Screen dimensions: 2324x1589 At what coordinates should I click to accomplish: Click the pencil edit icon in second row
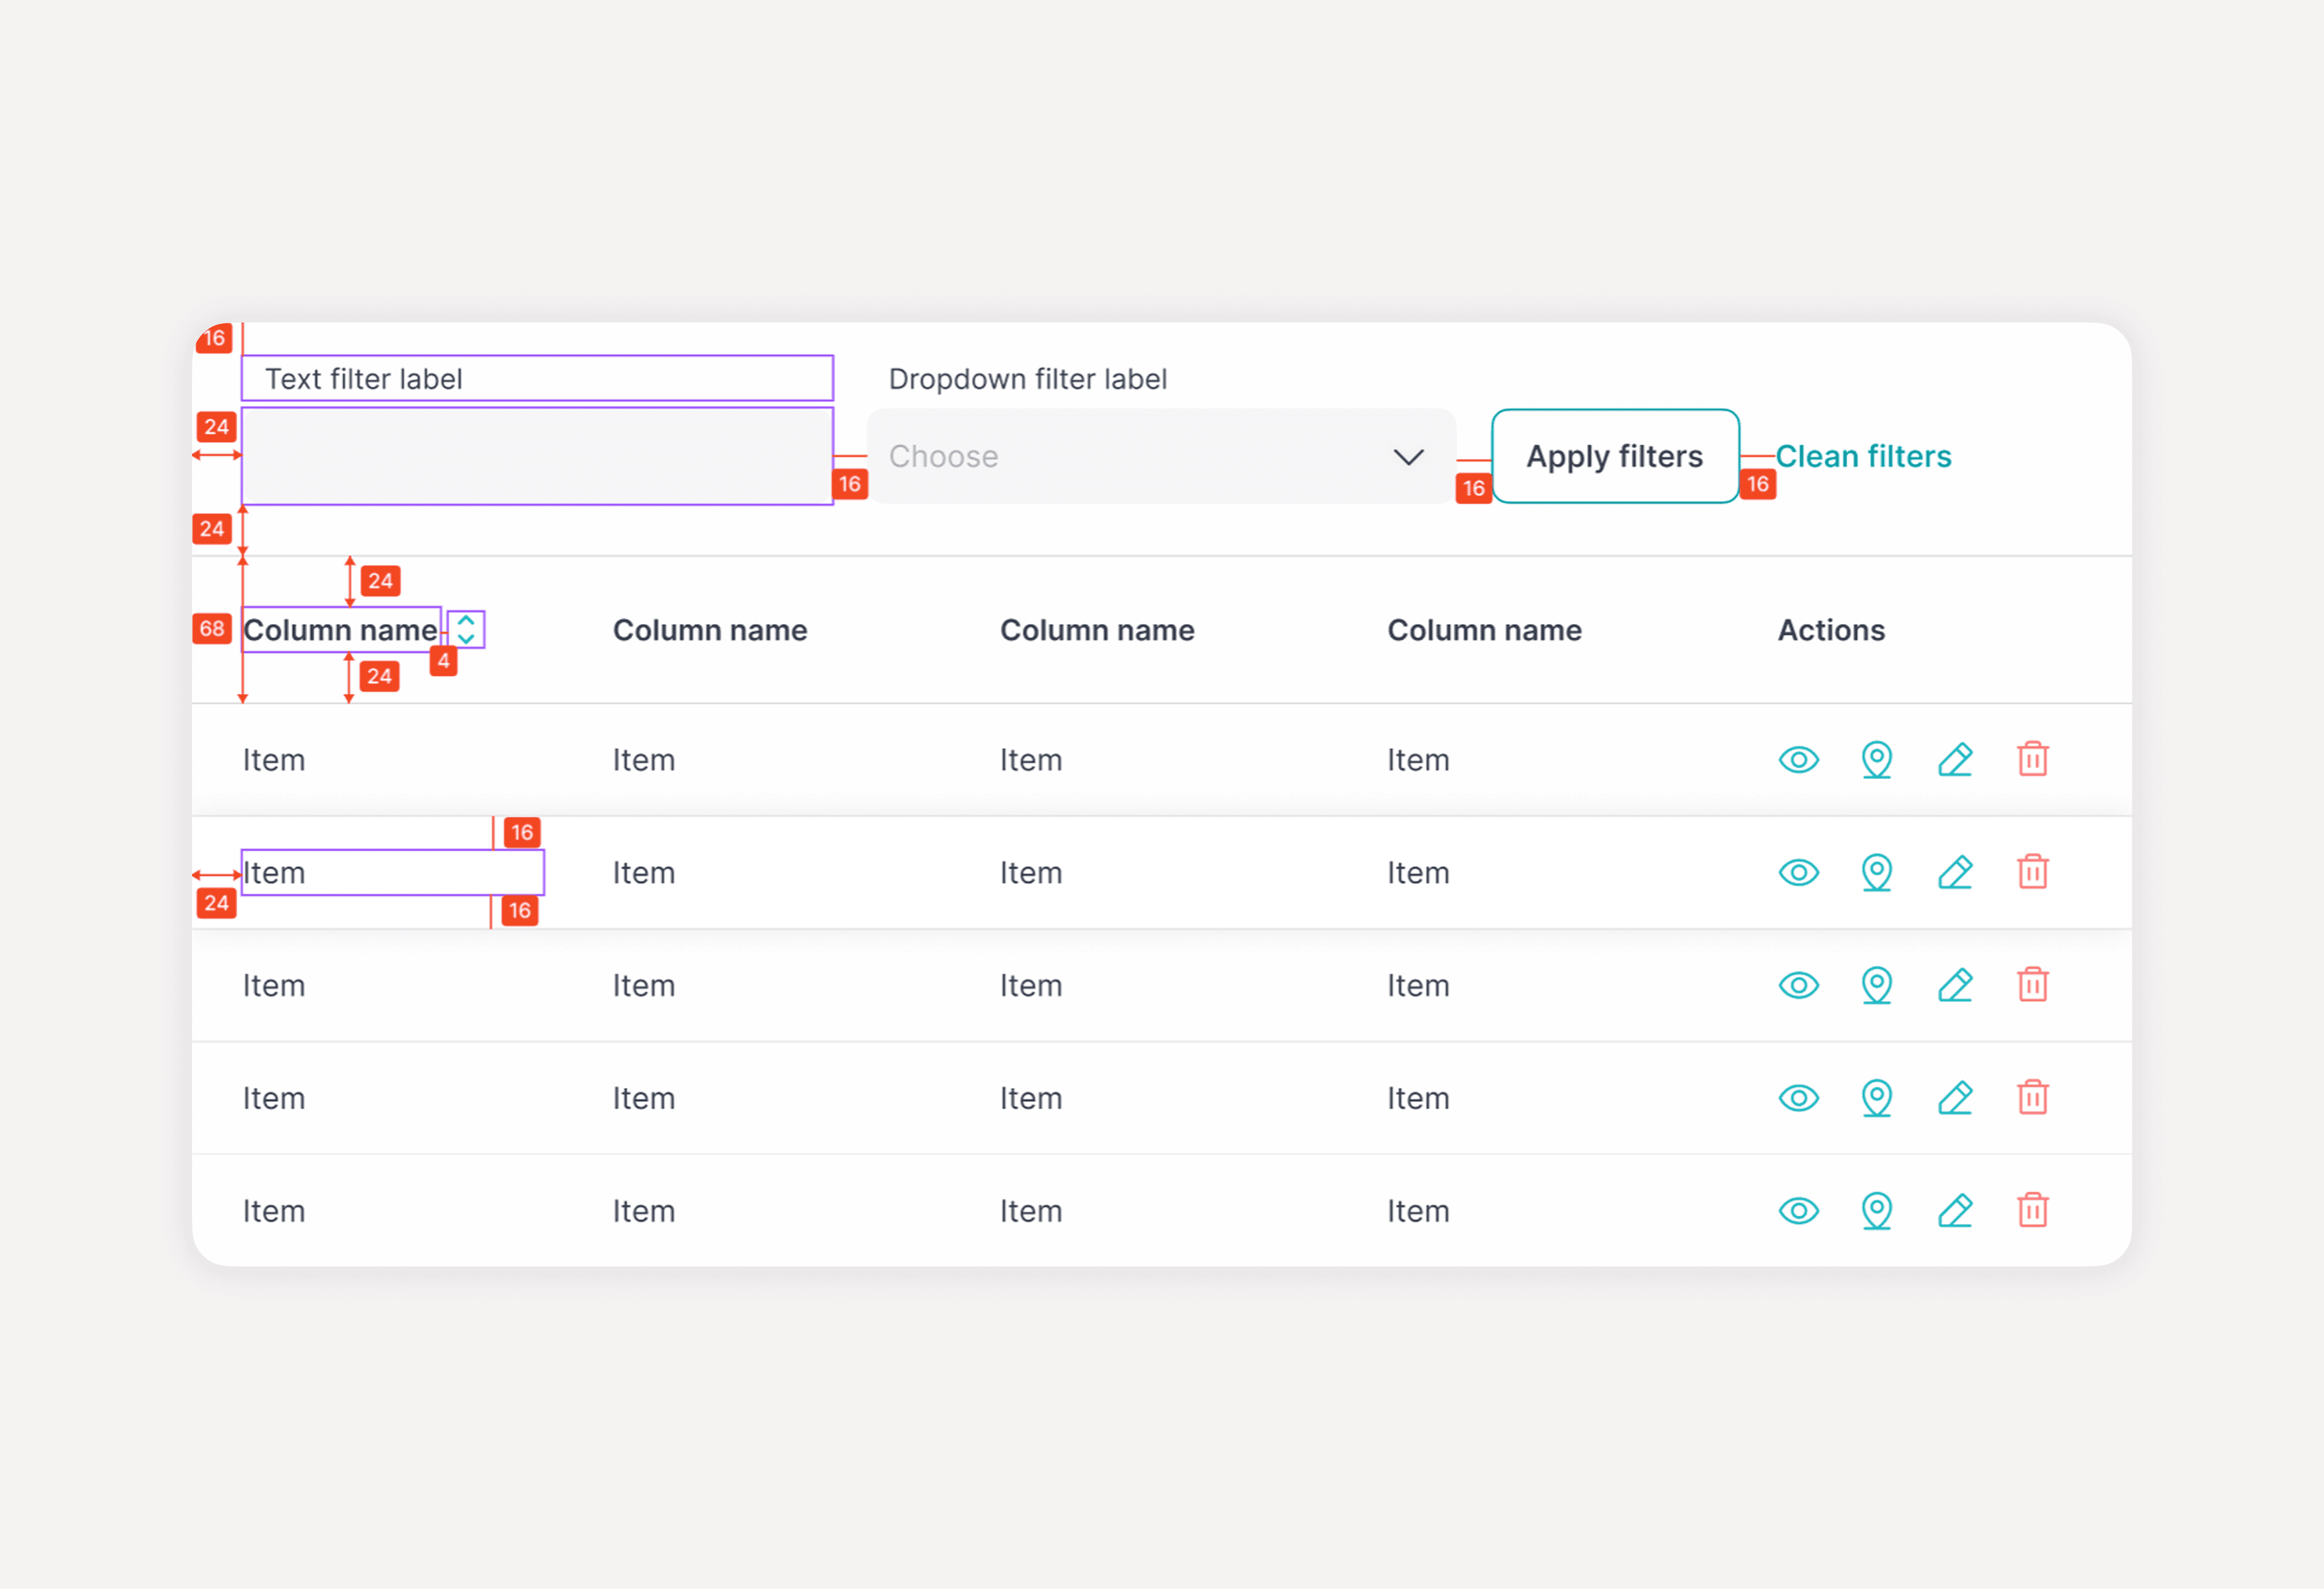1954,873
